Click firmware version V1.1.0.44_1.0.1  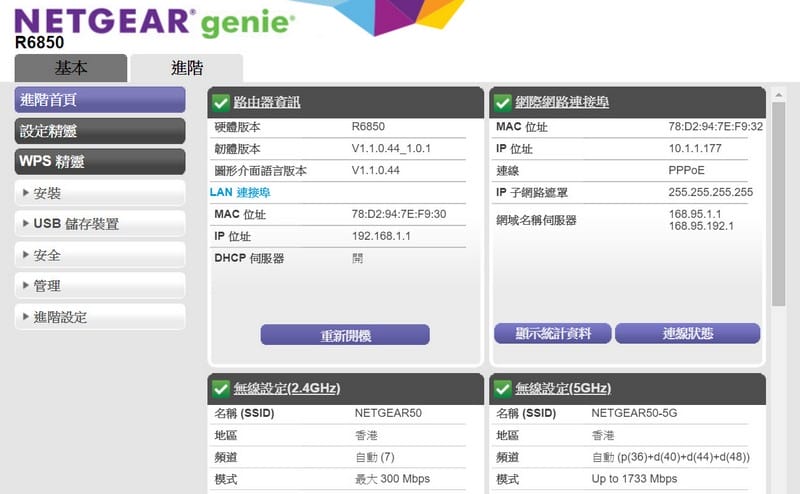[391, 149]
